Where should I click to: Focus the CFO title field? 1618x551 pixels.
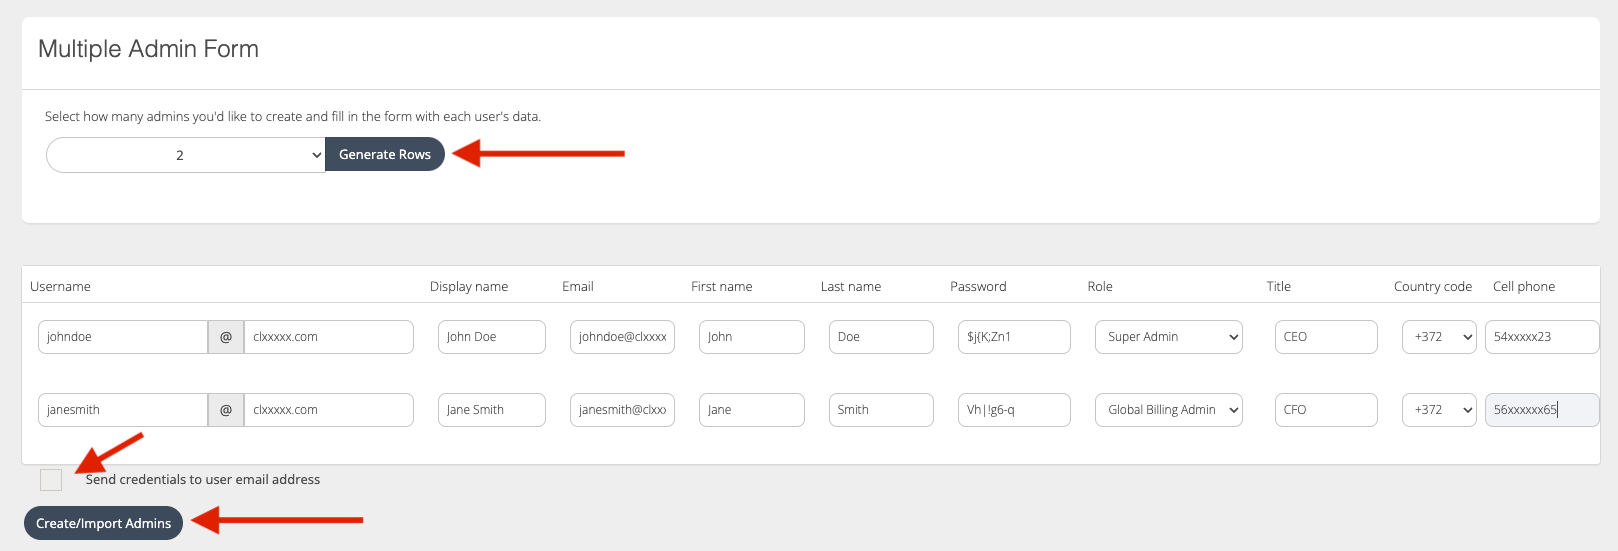pos(1325,410)
